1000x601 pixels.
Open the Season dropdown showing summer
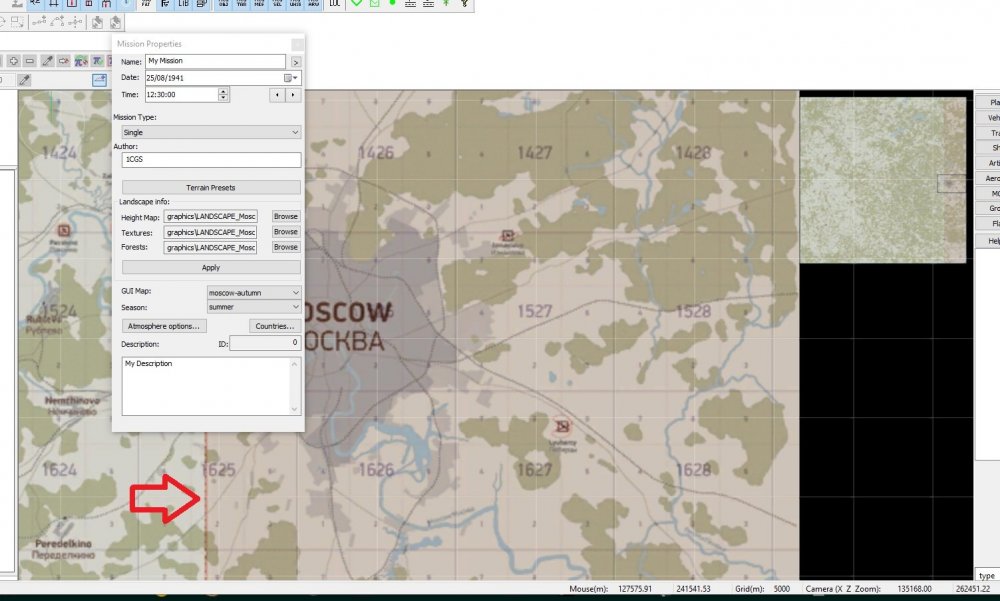253,307
